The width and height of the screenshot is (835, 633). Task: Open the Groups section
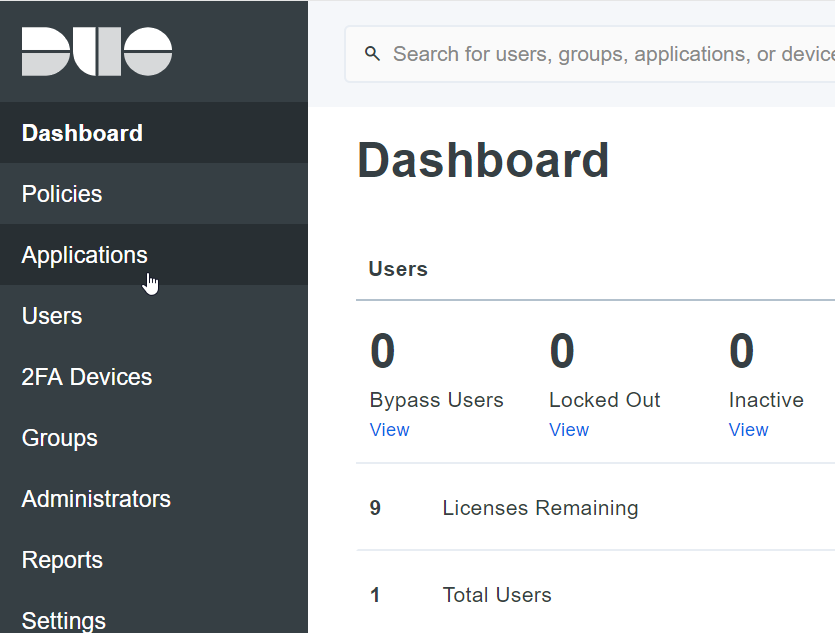(x=60, y=438)
